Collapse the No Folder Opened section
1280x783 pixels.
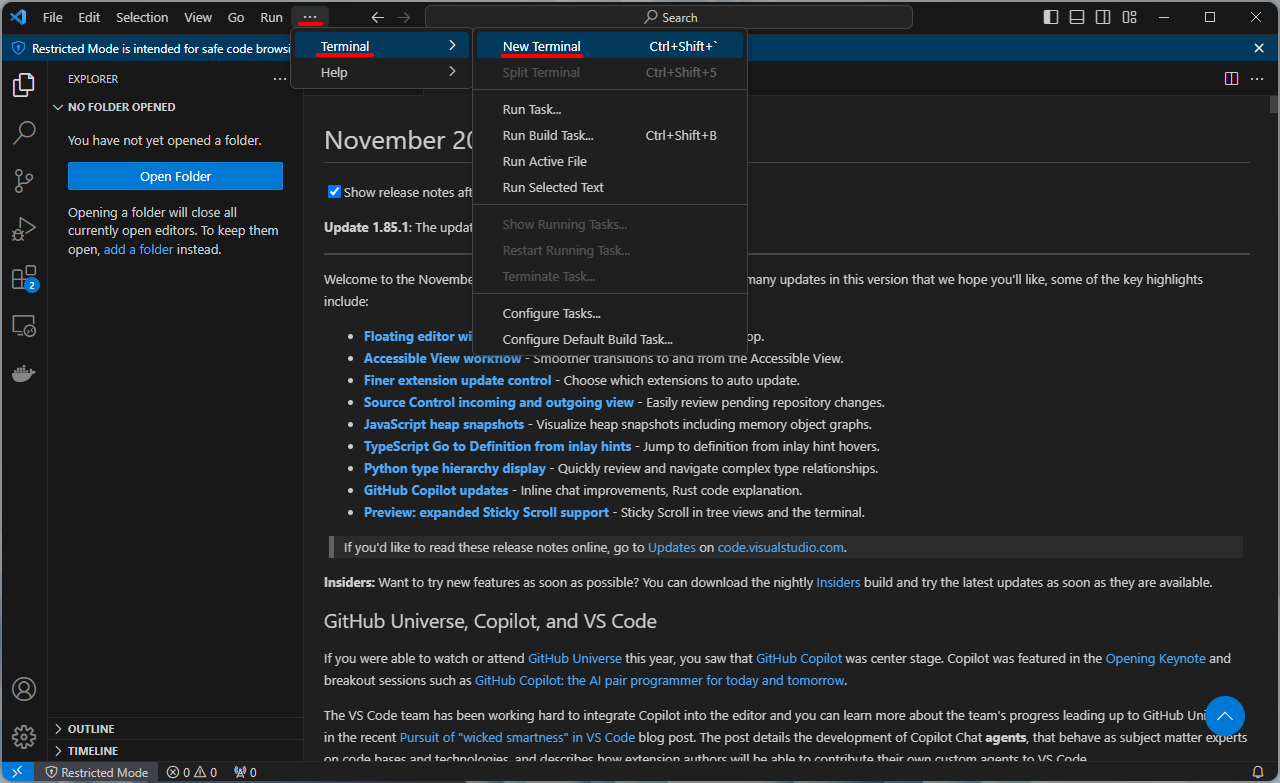(175, 107)
